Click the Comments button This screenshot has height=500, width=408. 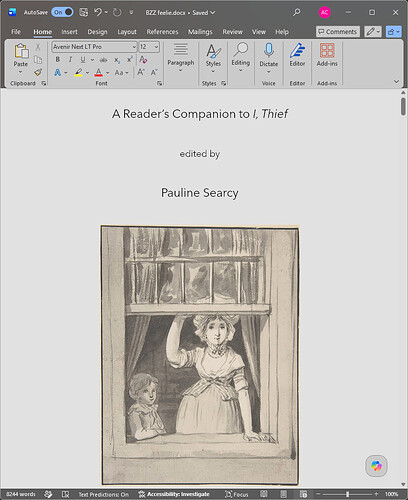coord(338,32)
